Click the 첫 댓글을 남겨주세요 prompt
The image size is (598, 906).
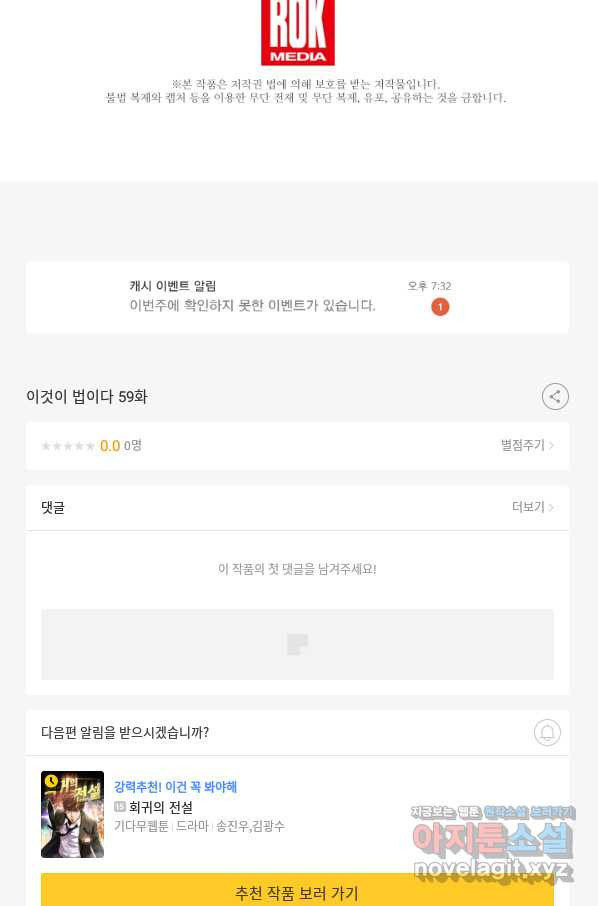(x=297, y=569)
